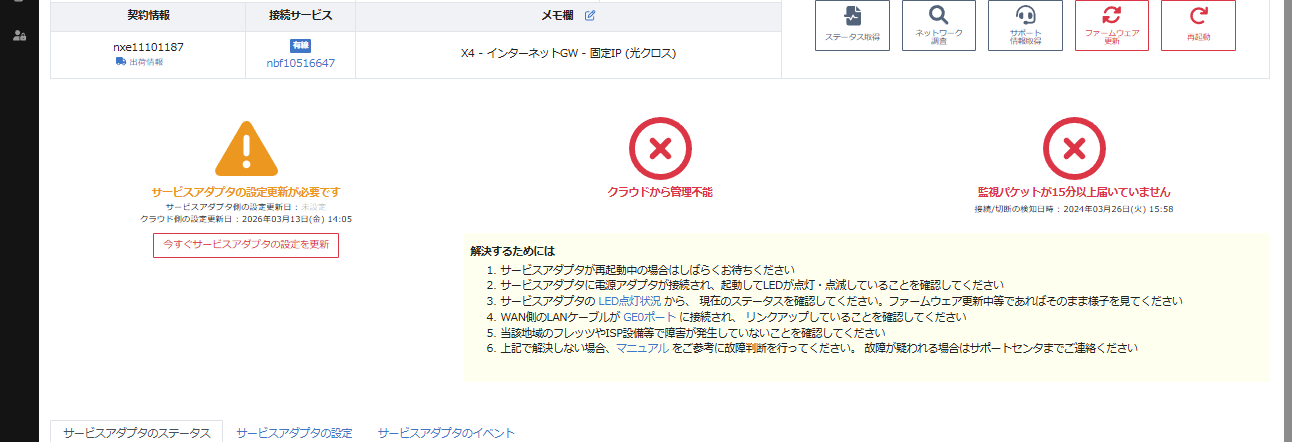1292x442 pixels.
Task: Select the サービスアダプタのステータス tab
Action: click(136, 433)
